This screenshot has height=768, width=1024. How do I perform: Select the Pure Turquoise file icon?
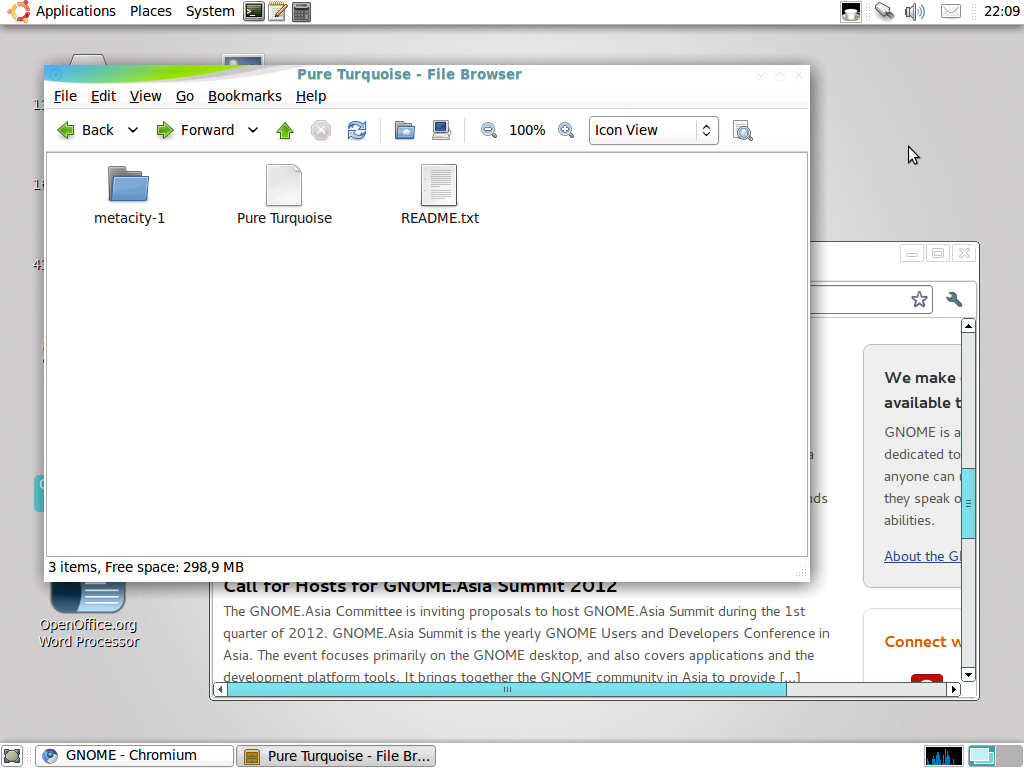point(284,185)
